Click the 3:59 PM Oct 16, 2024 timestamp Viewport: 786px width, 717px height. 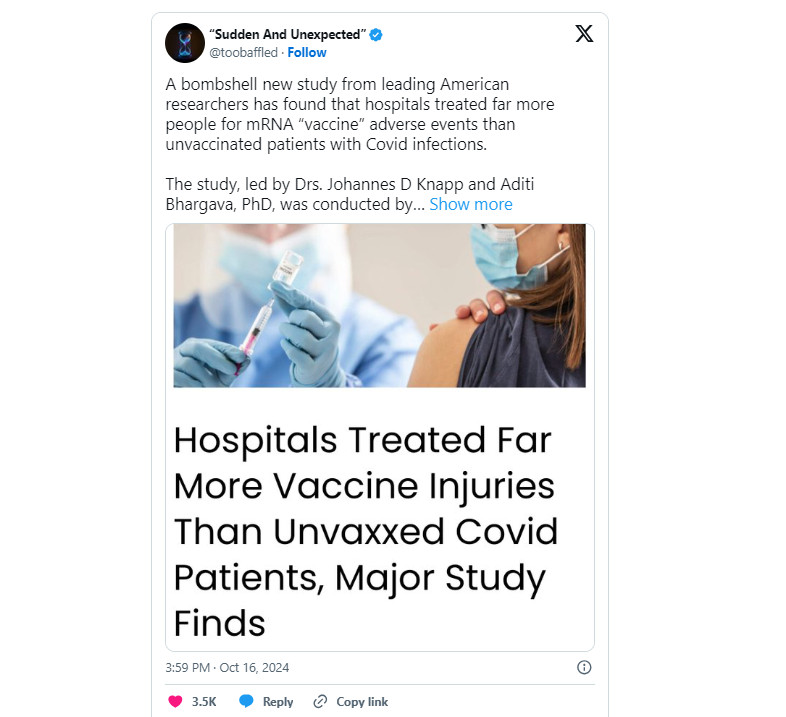pyautogui.click(x=227, y=668)
